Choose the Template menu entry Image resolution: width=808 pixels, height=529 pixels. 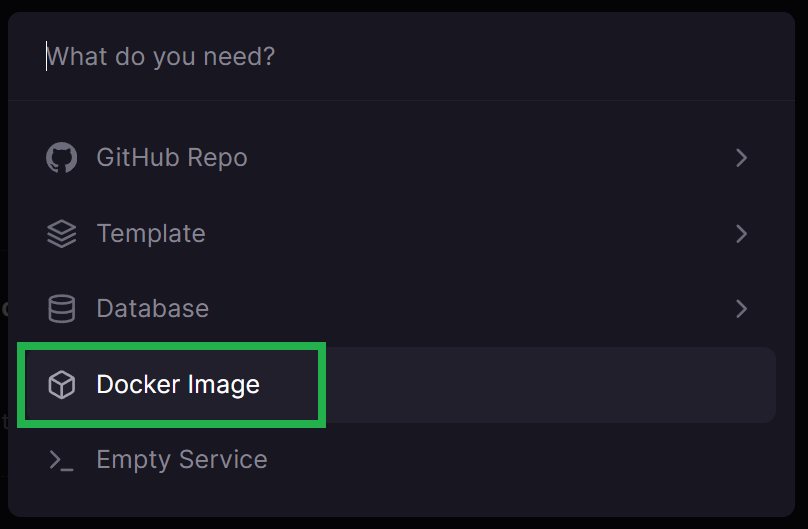coord(397,233)
